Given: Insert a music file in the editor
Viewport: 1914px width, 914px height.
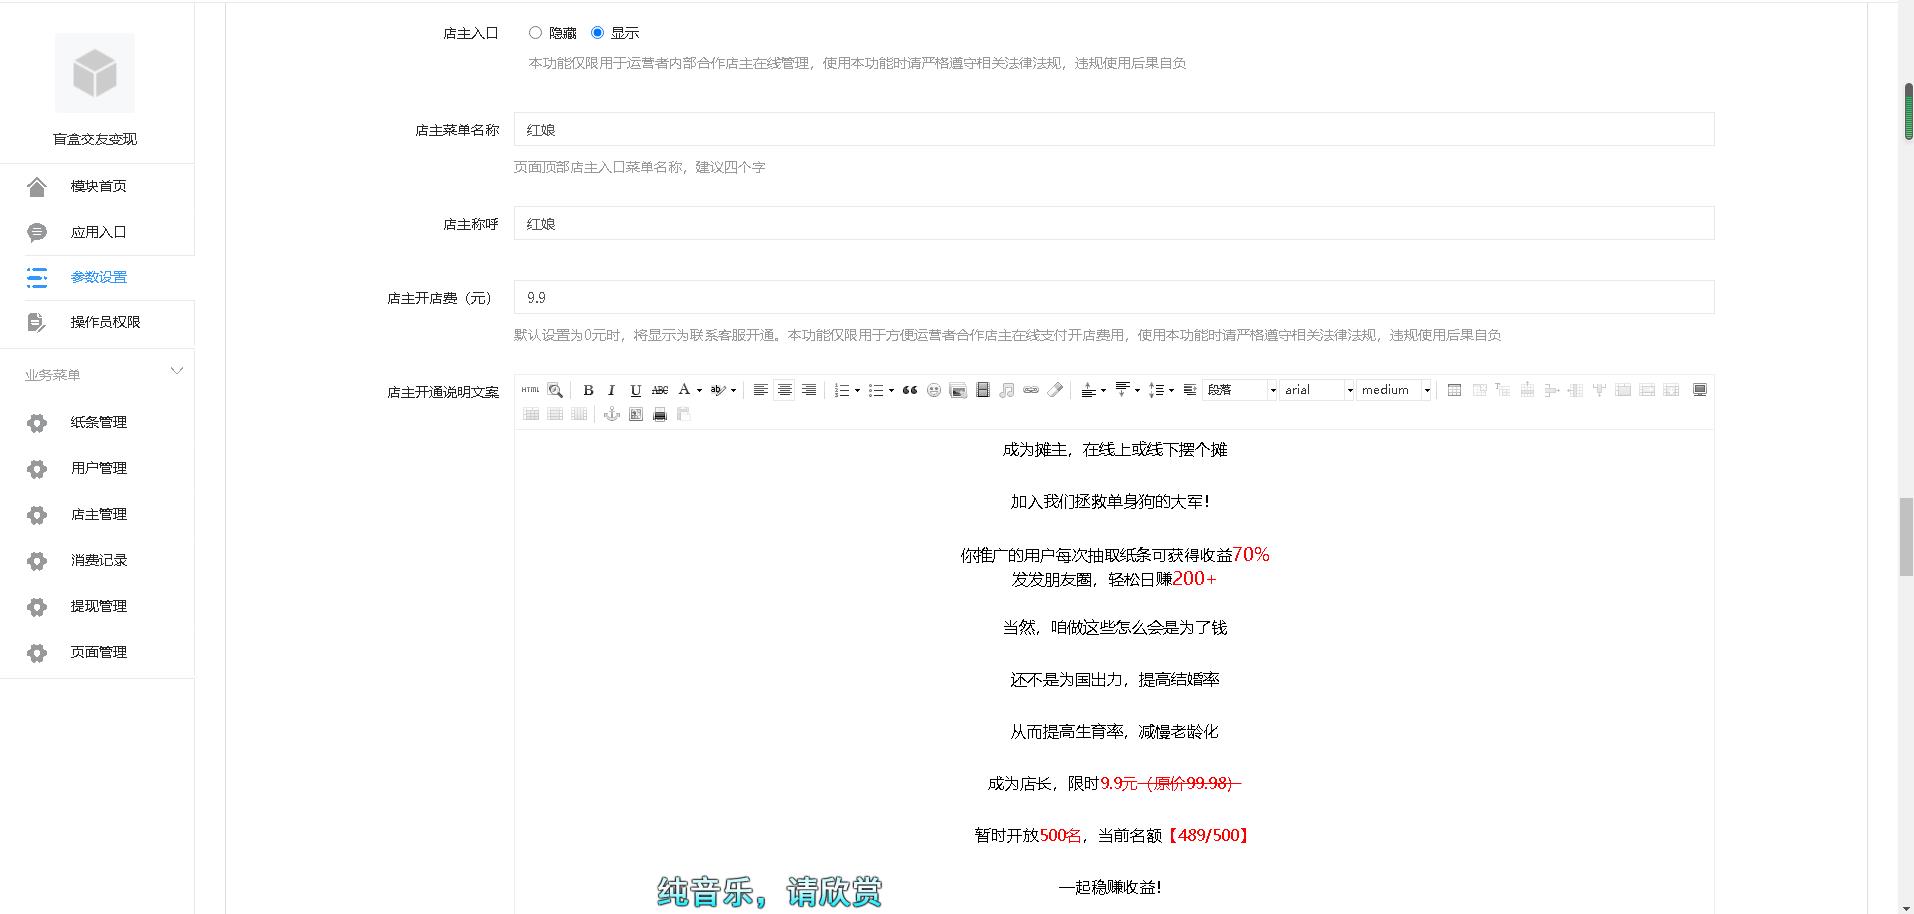Looking at the screenshot, I should coord(1007,390).
